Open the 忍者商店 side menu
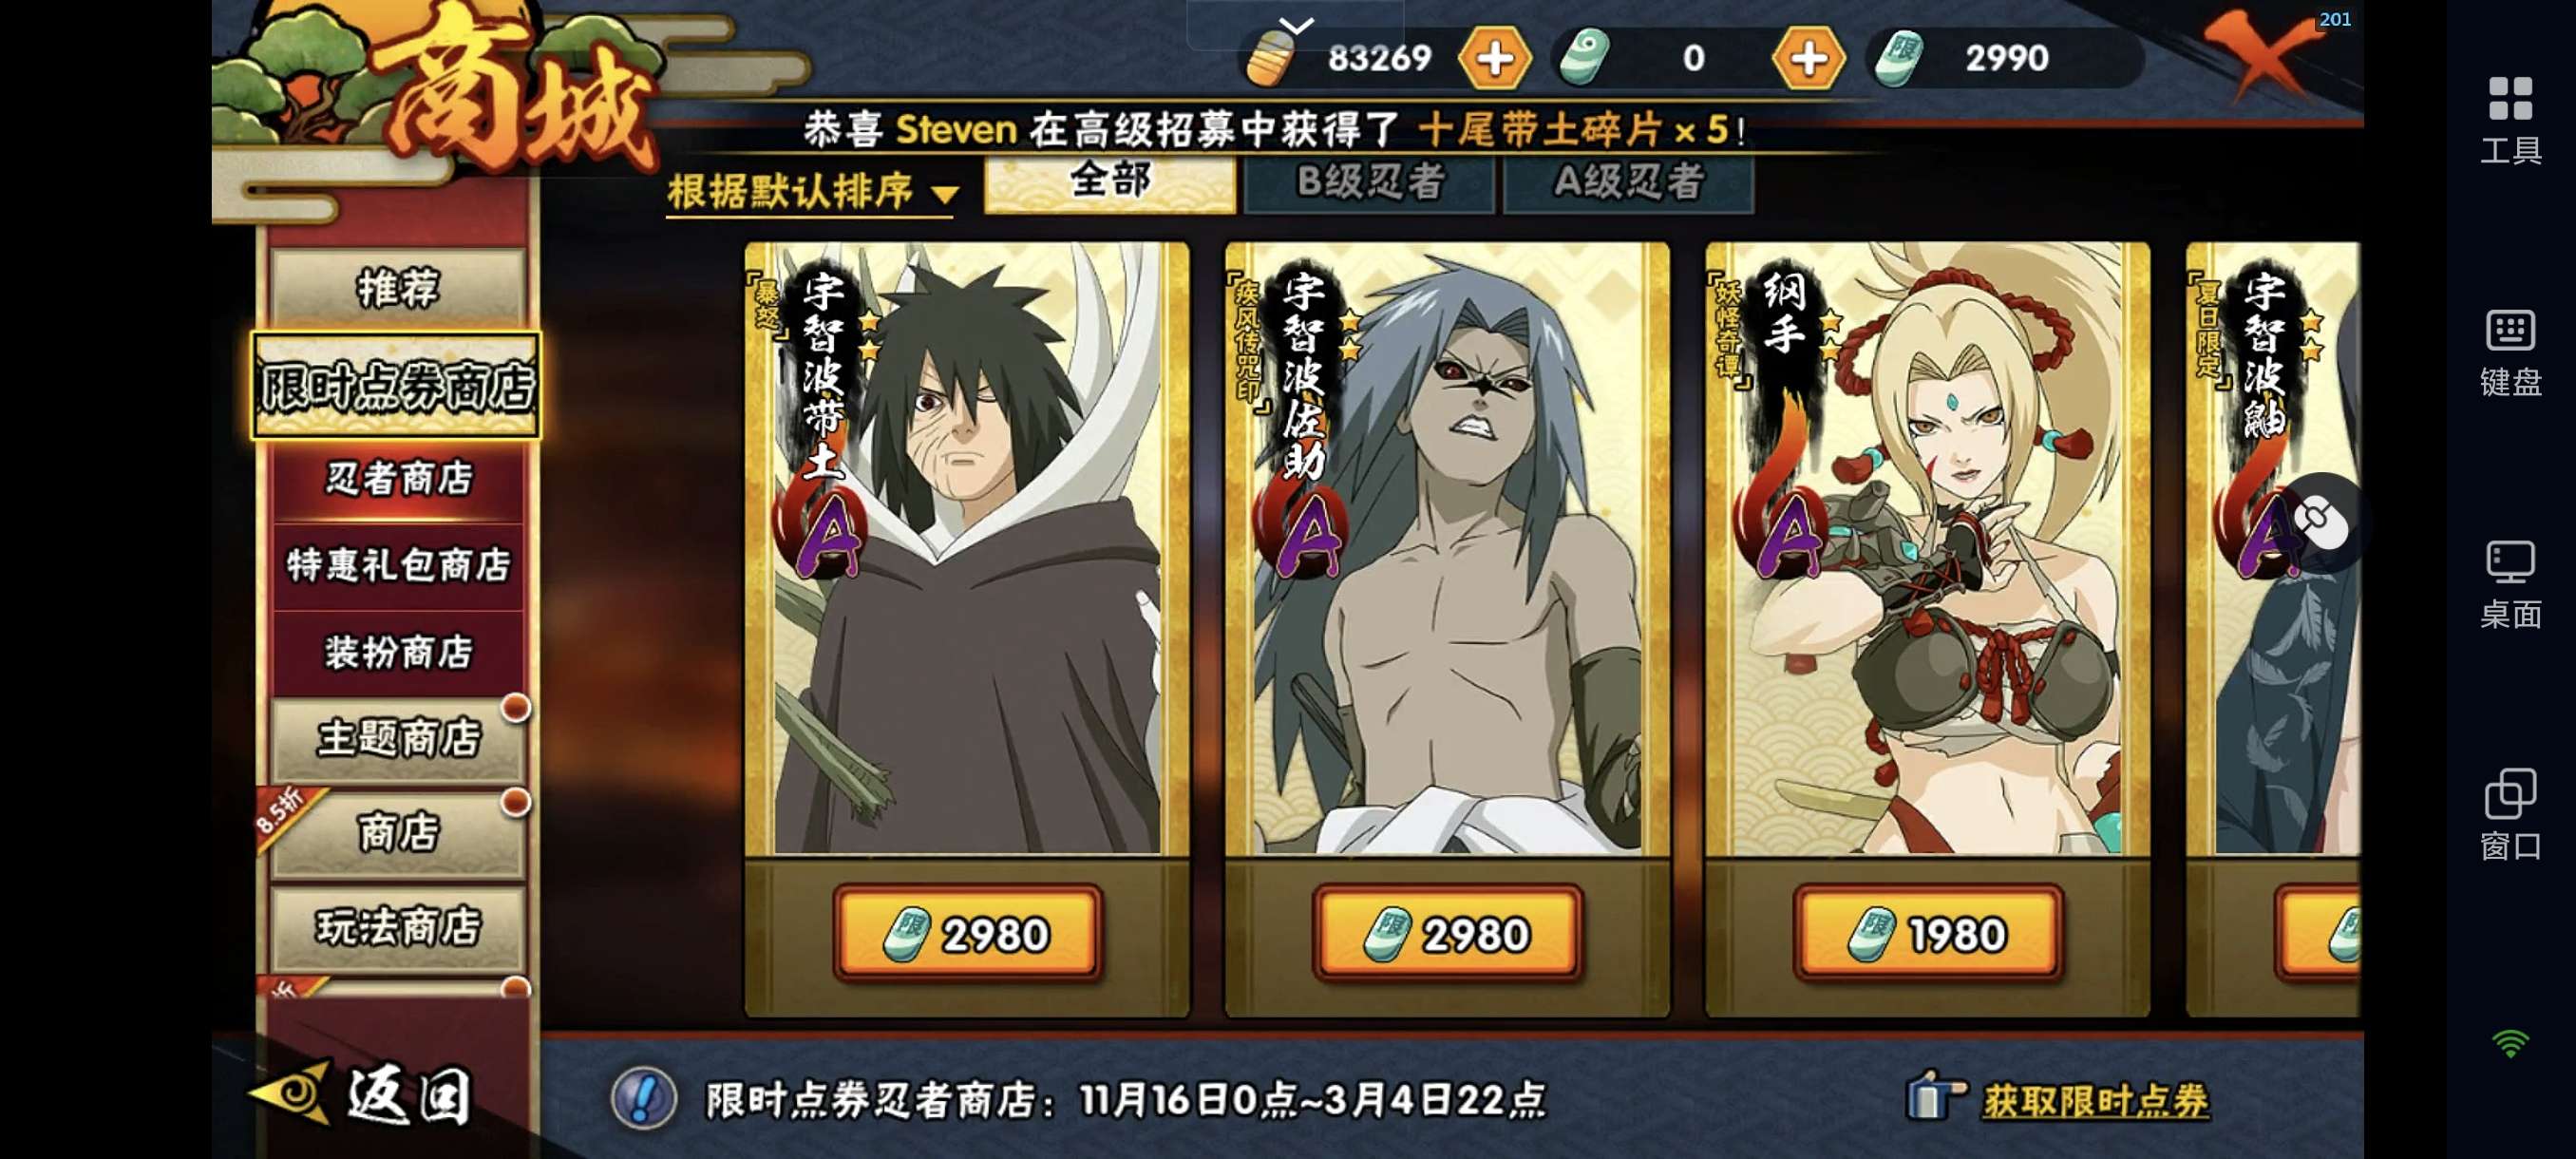Viewport: 2576px width, 1159px height. tap(399, 479)
